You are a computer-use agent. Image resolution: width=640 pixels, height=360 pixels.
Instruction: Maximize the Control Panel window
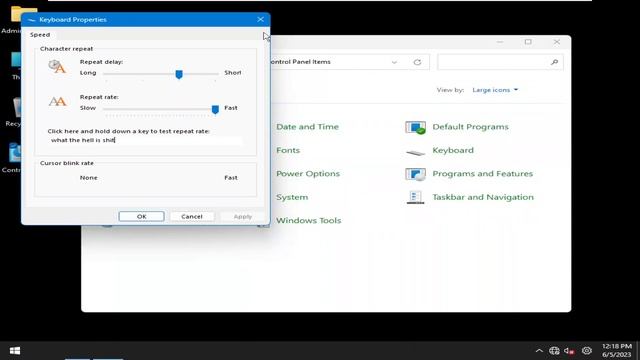click(528, 42)
